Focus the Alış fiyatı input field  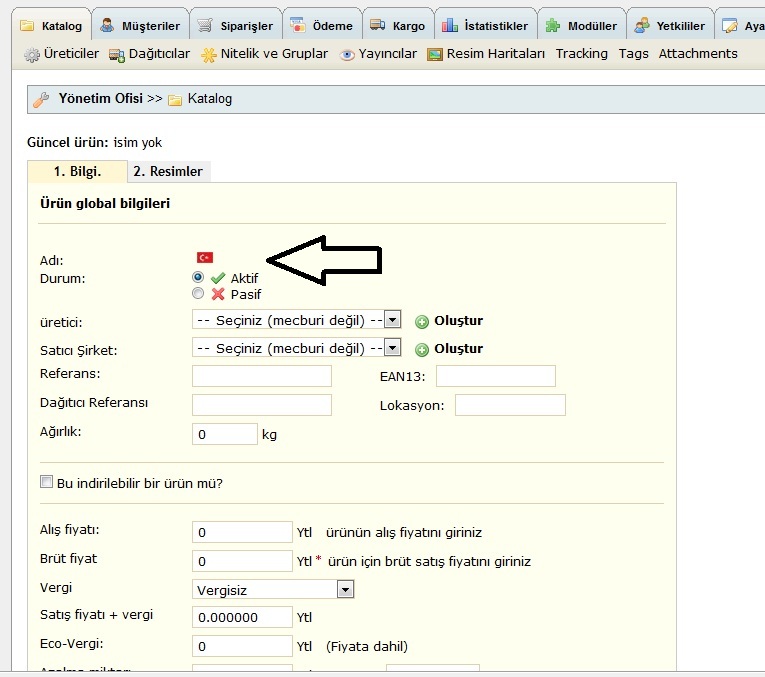(x=242, y=532)
